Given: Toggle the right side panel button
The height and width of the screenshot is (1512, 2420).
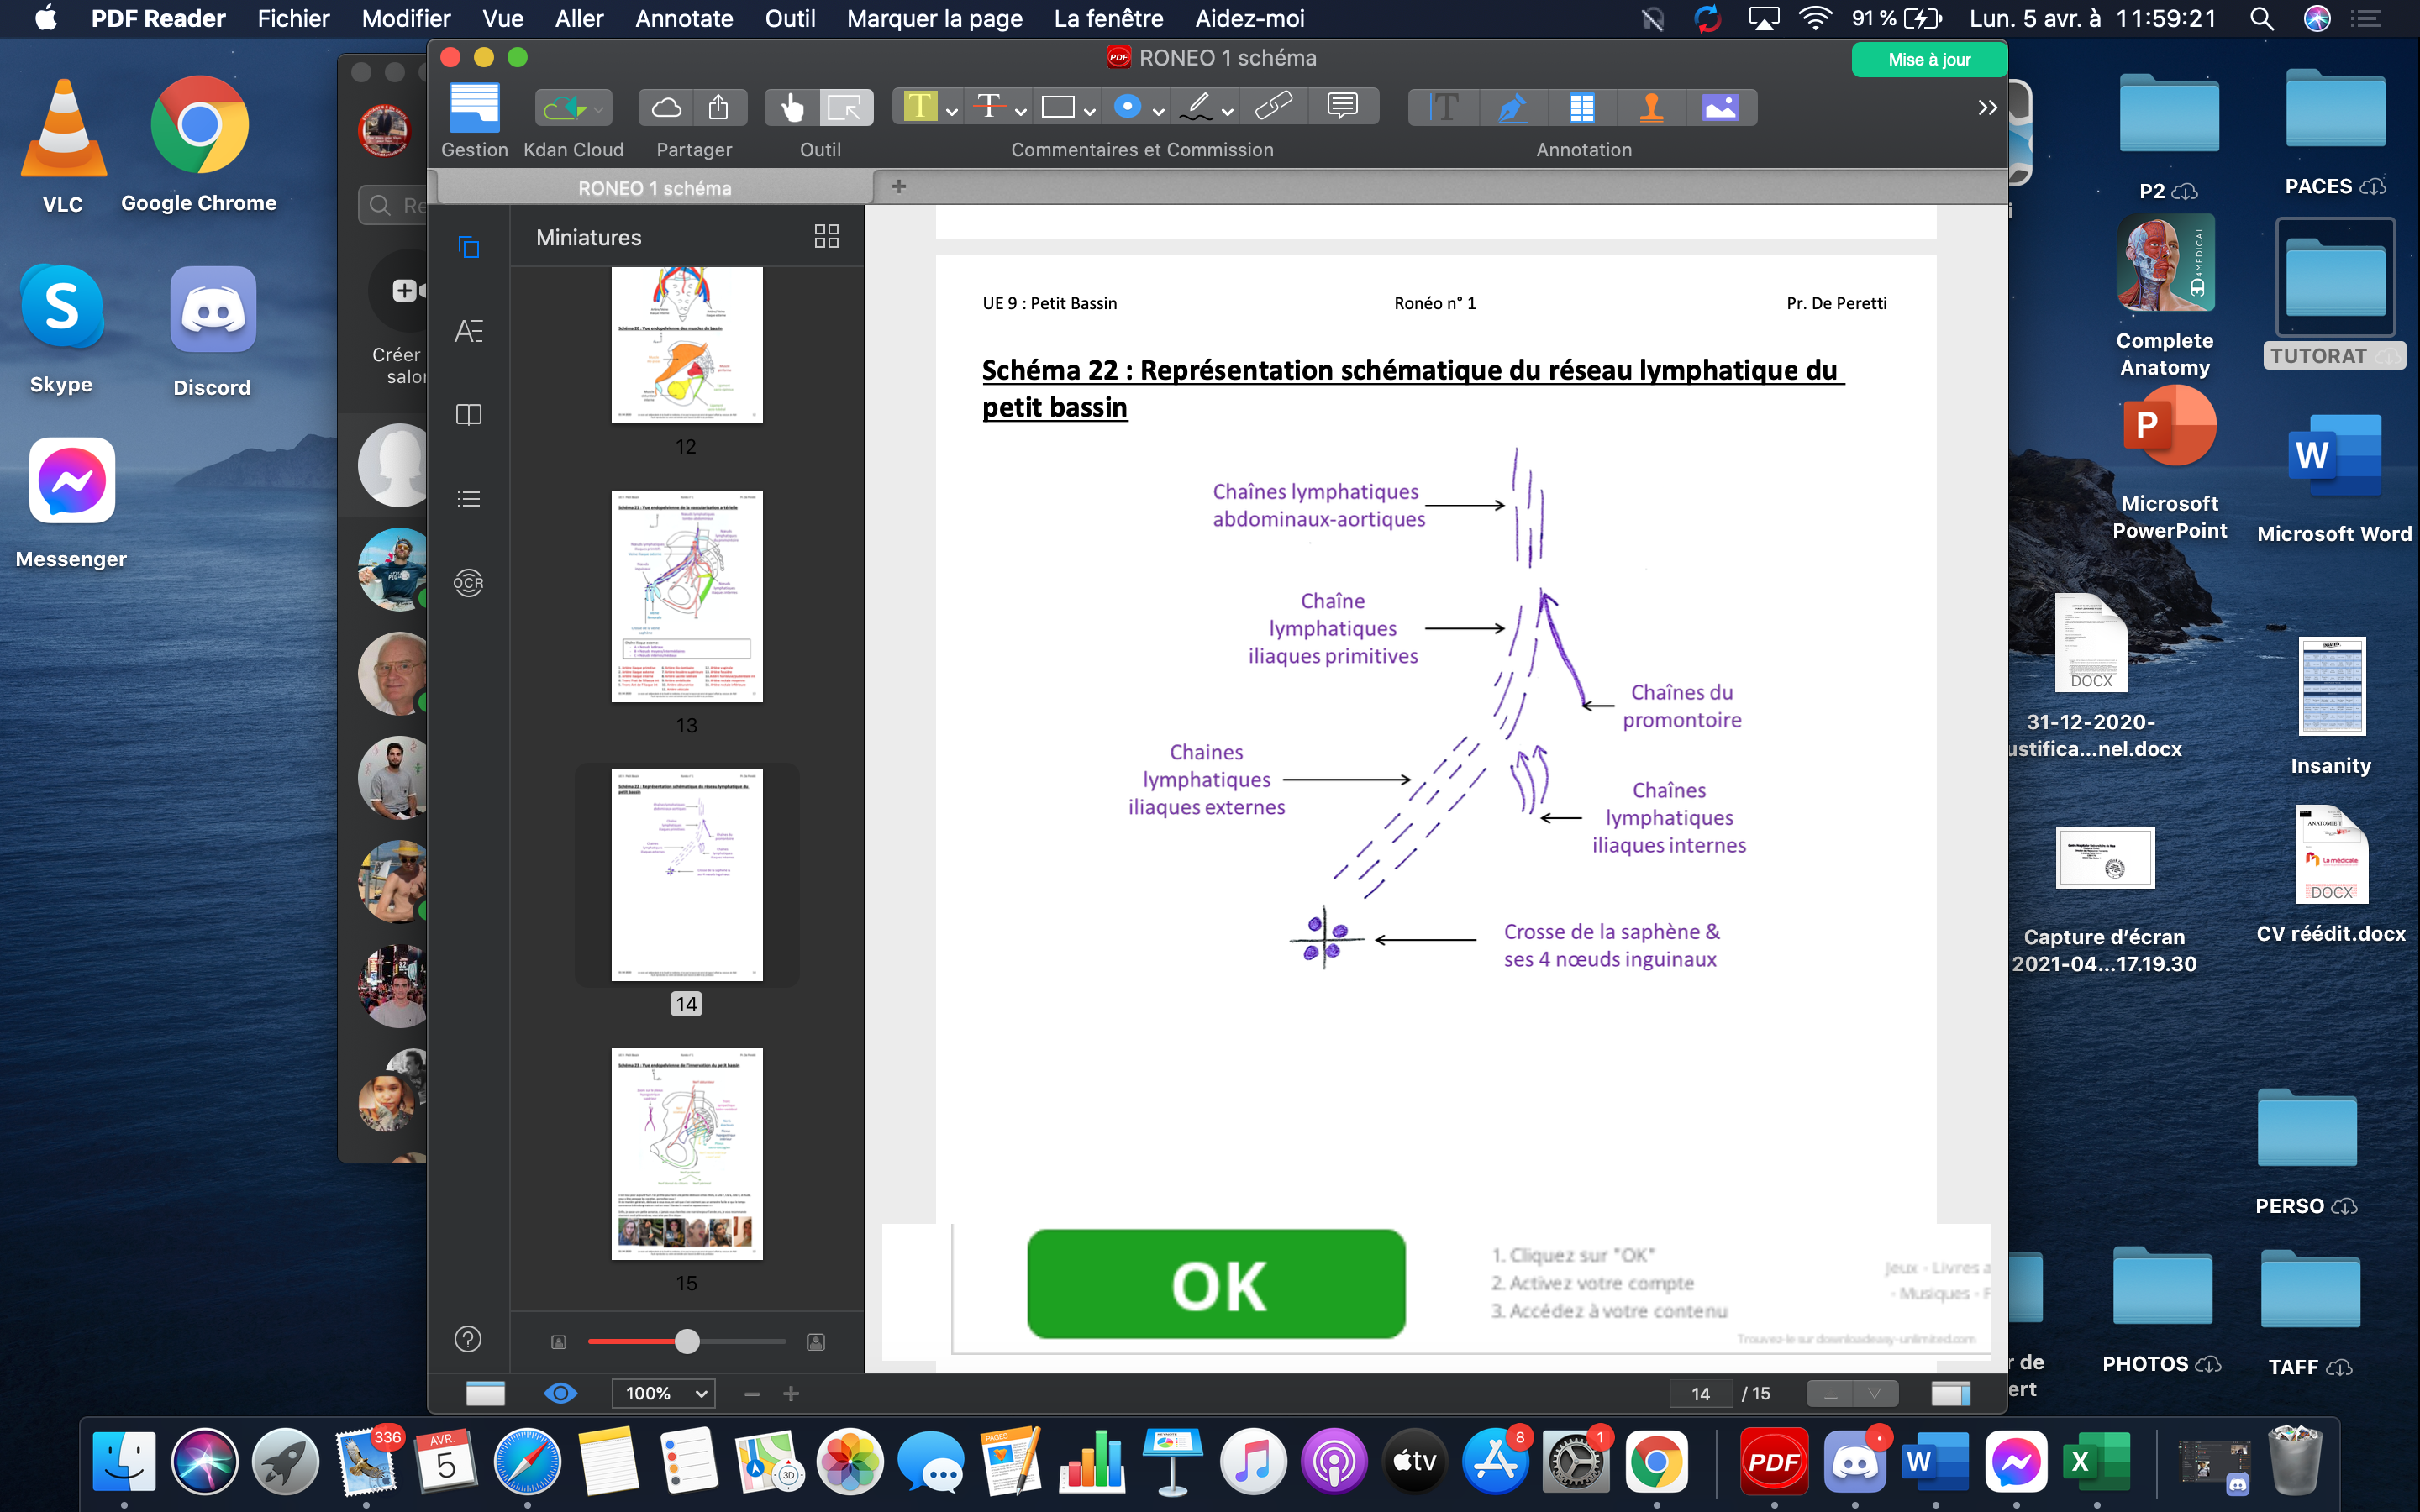Looking at the screenshot, I should click(x=1950, y=1393).
